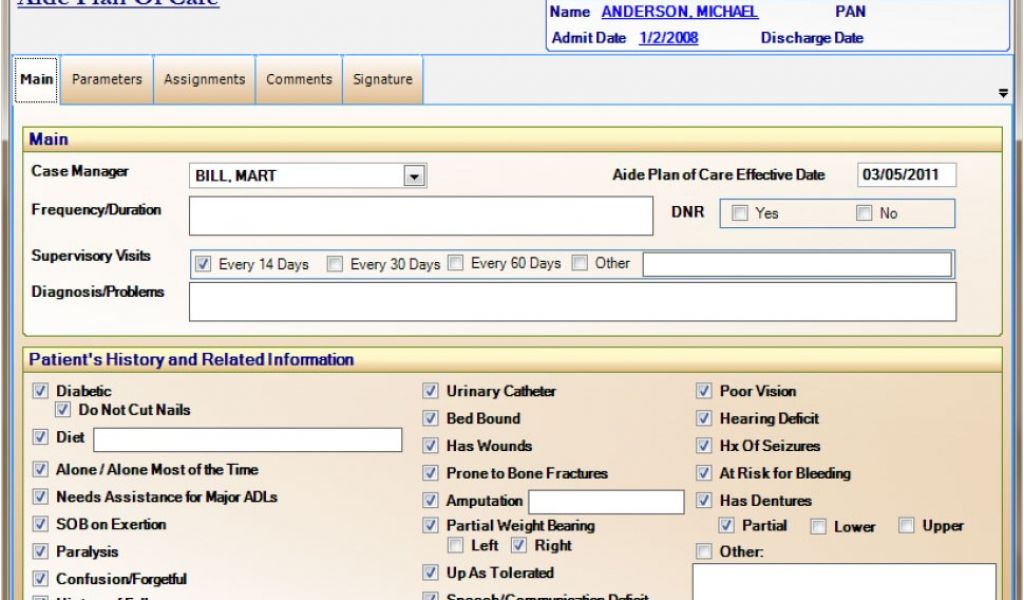1024x600 pixels.
Task: Click the Frequency/Duration text field
Action: click(x=420, y=216)
